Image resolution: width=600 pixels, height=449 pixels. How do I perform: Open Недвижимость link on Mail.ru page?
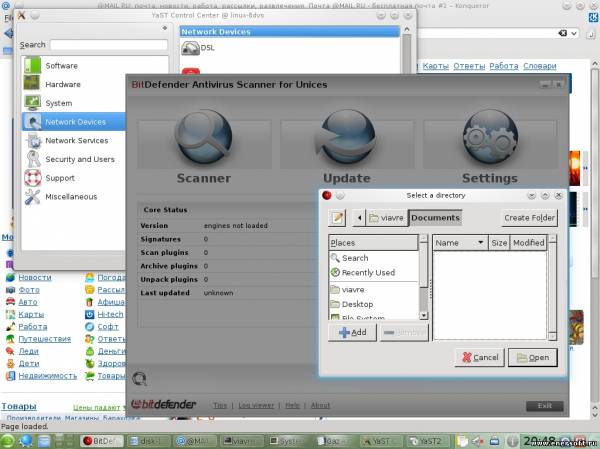[x=48, y=376]
